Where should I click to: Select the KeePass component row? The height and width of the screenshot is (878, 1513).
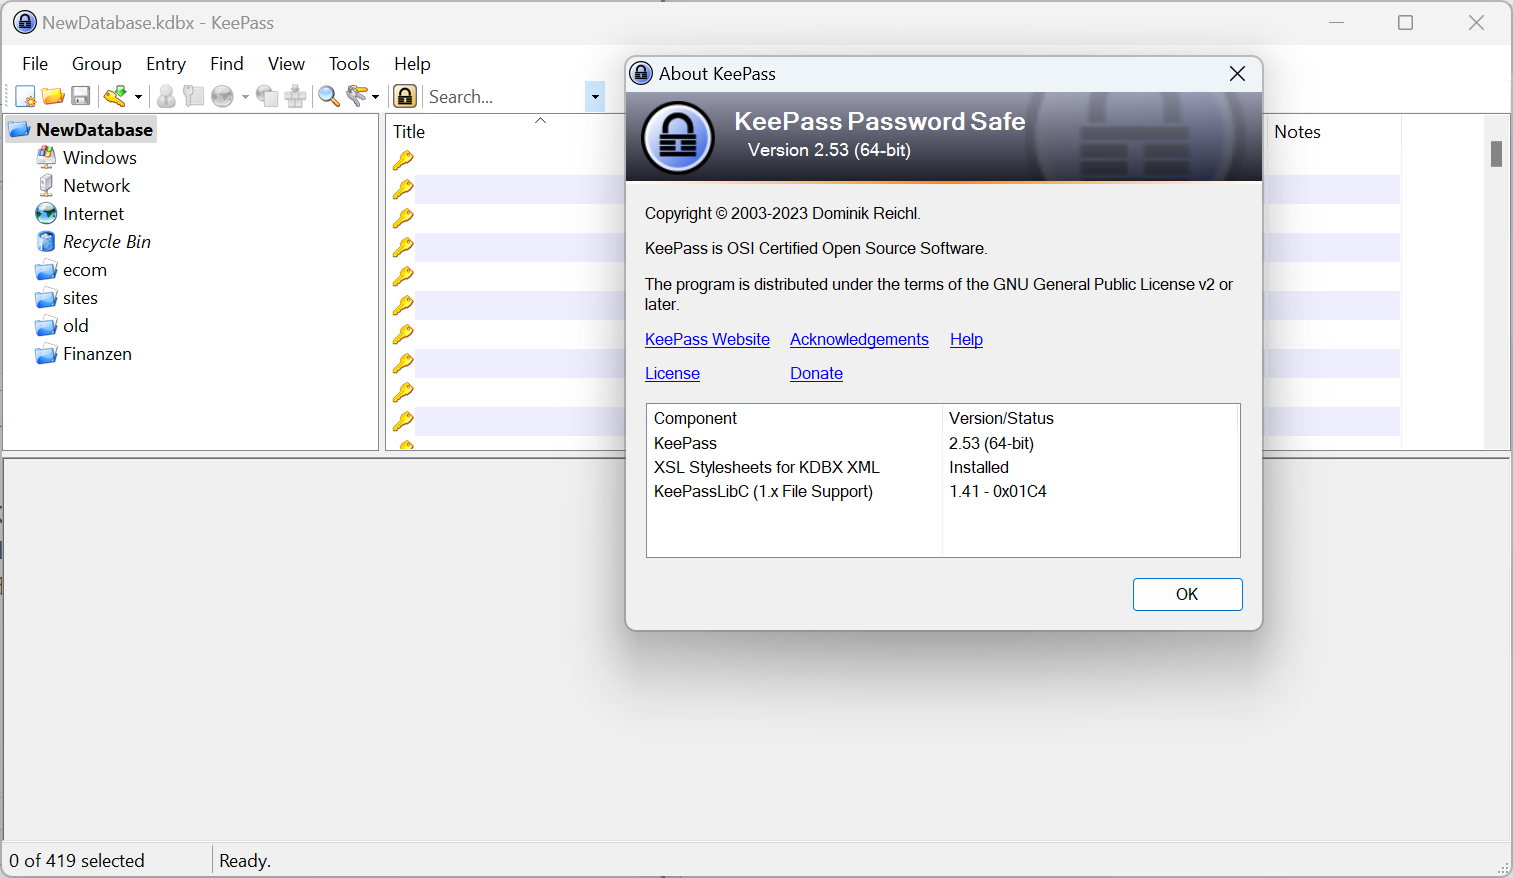point(943,443)
